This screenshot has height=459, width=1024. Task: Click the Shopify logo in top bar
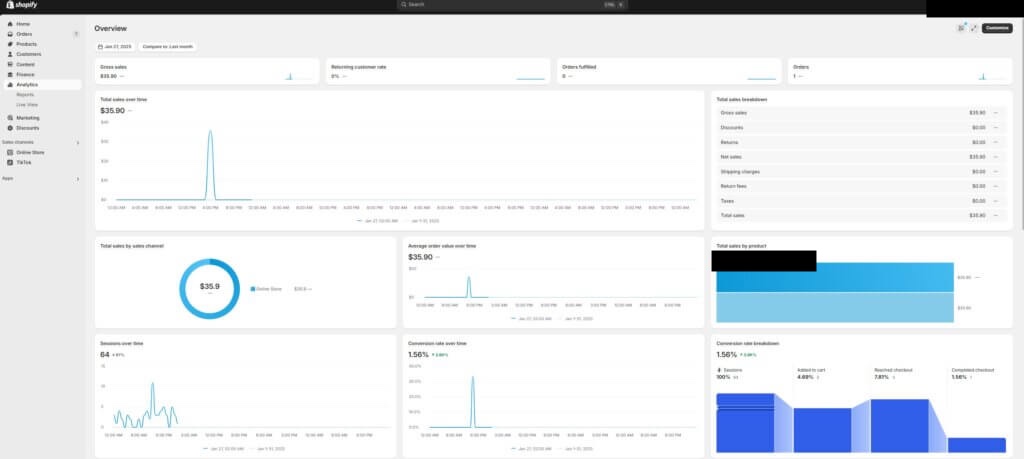pyautogui.click(x=20, y=5)
